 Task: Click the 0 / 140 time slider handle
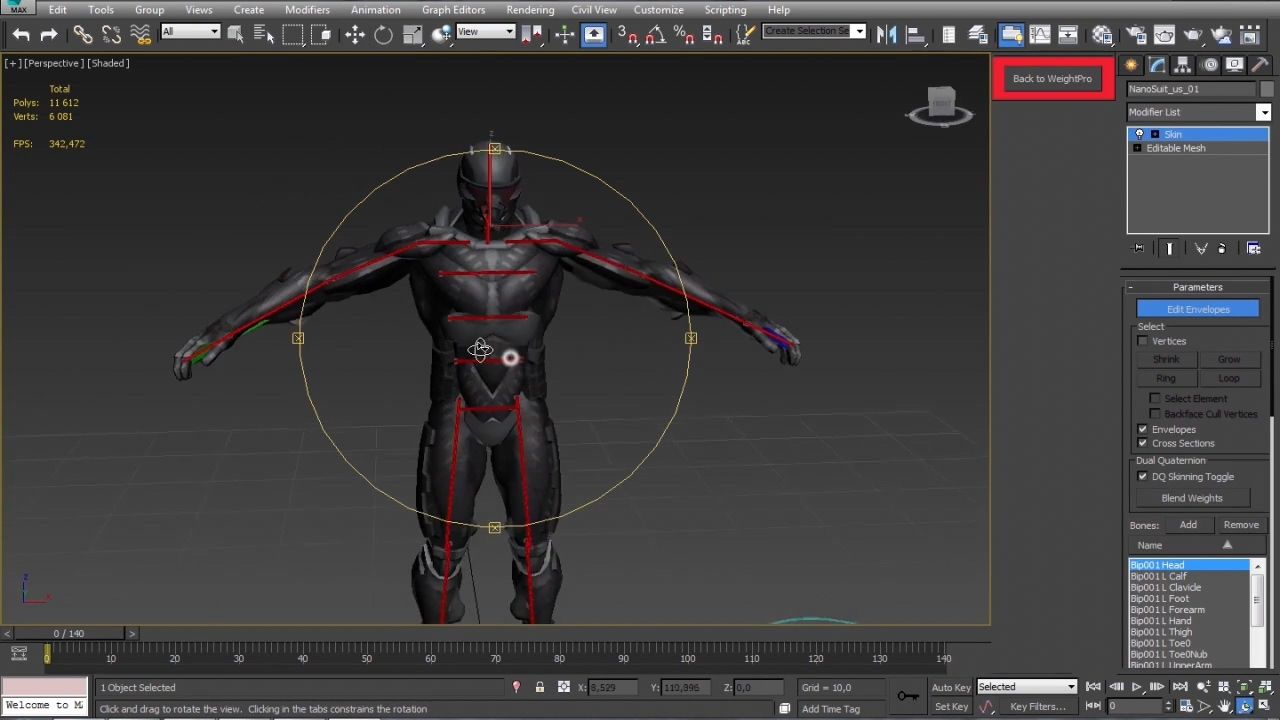[69, 633]
